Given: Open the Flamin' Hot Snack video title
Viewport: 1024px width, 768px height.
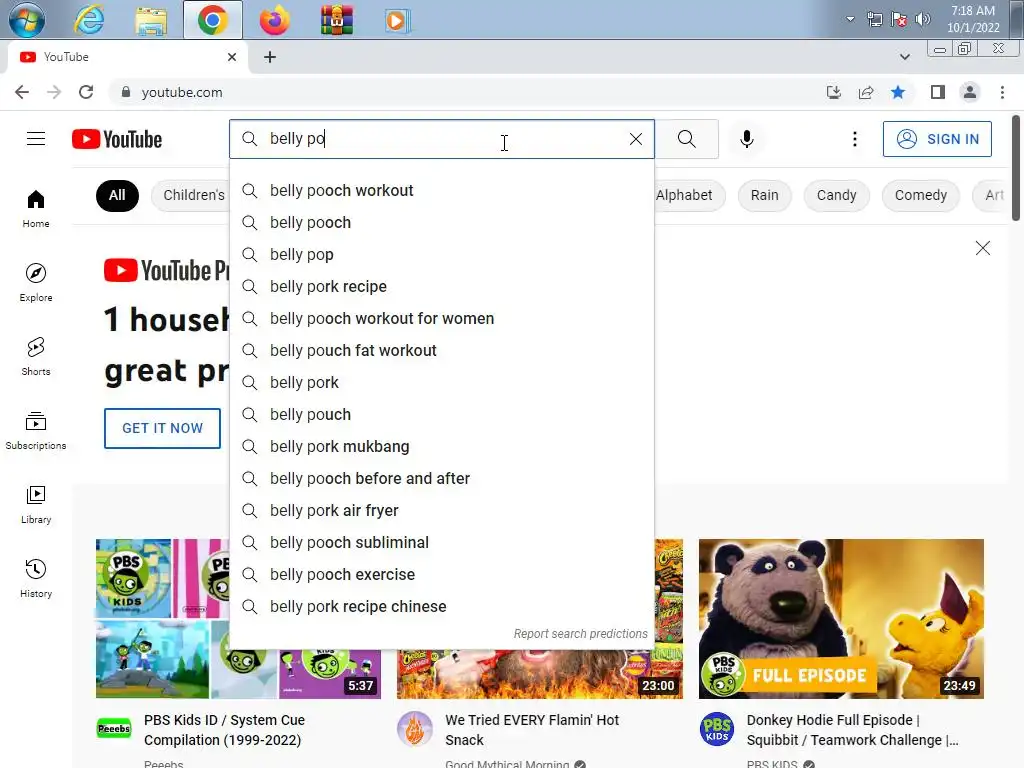Looking at the screenshot, I should 532,730.
